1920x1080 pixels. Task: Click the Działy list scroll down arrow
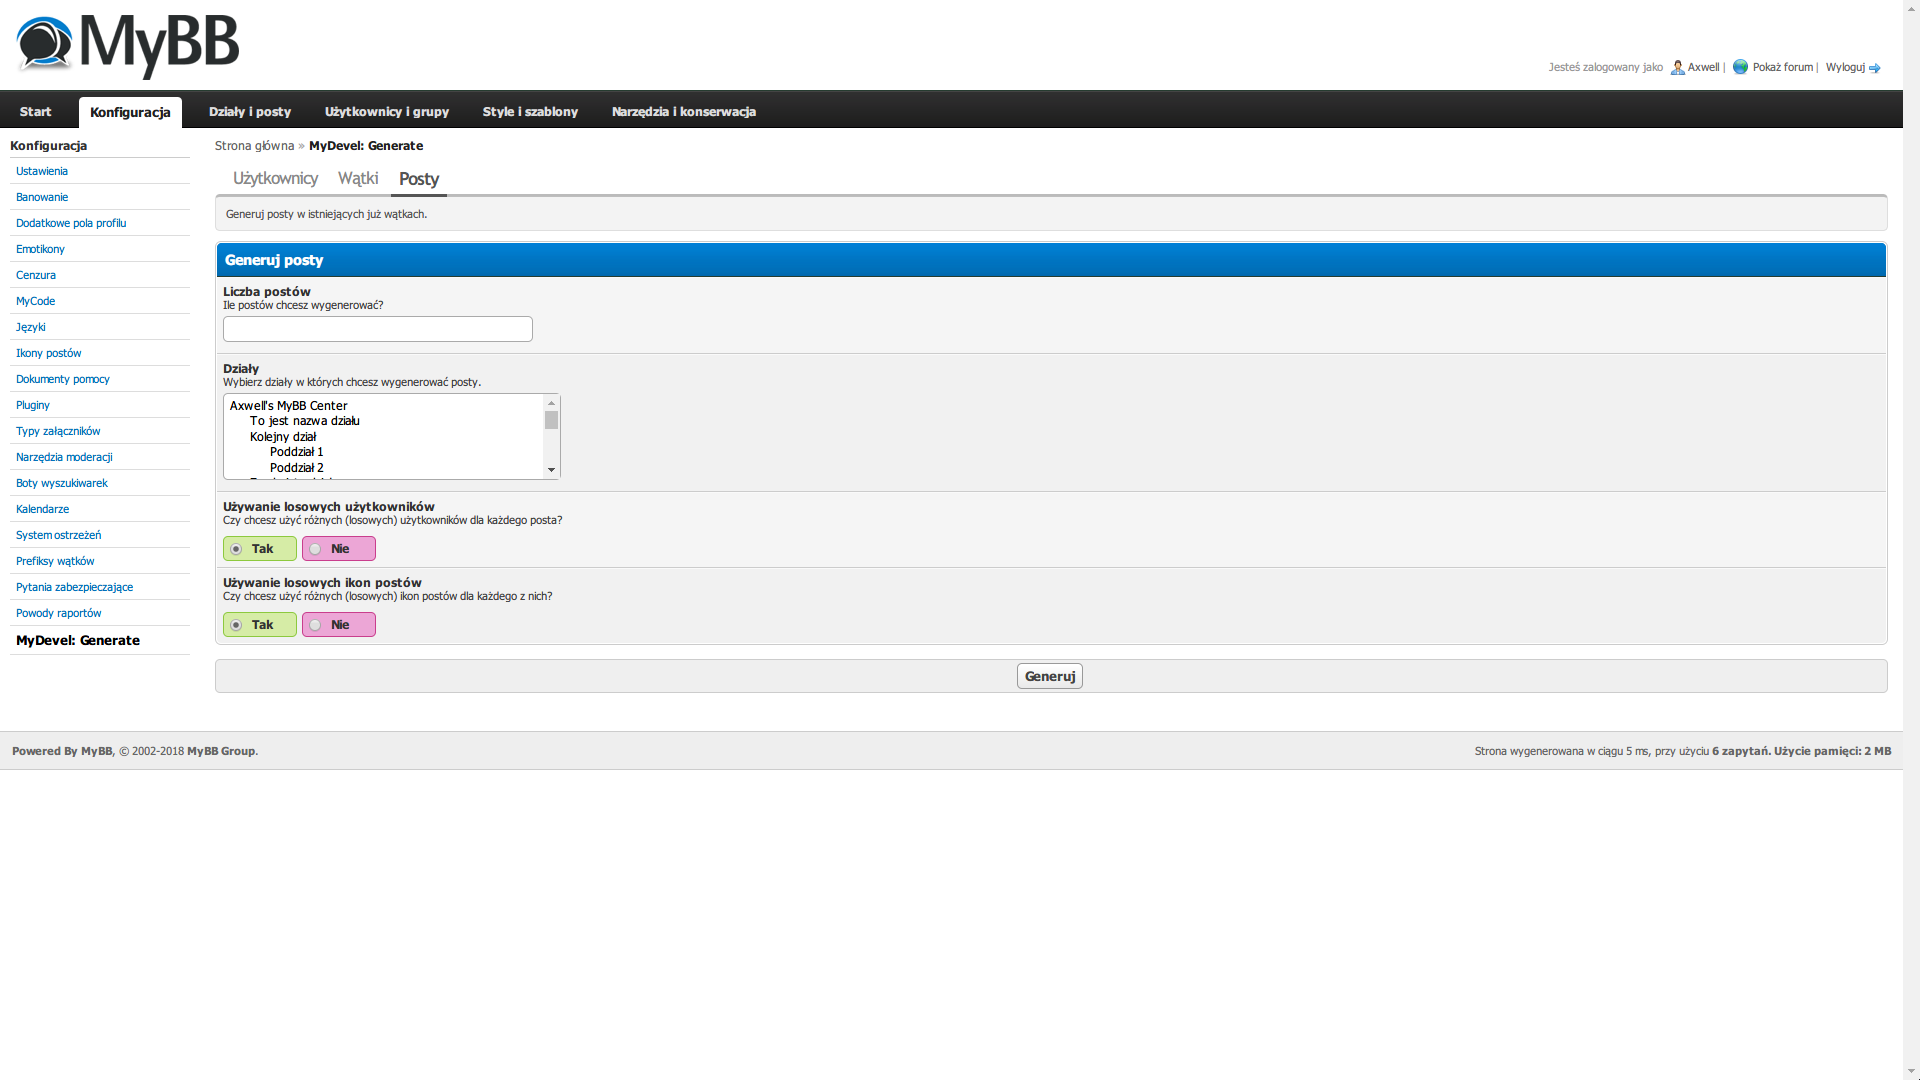click(551, 470)
